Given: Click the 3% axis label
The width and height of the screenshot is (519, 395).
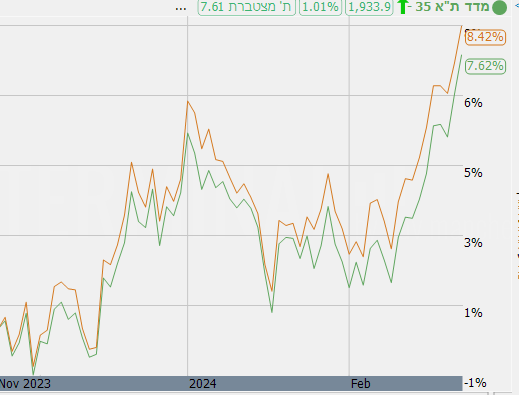Looking at the screenshot, I should pos(473,243).
